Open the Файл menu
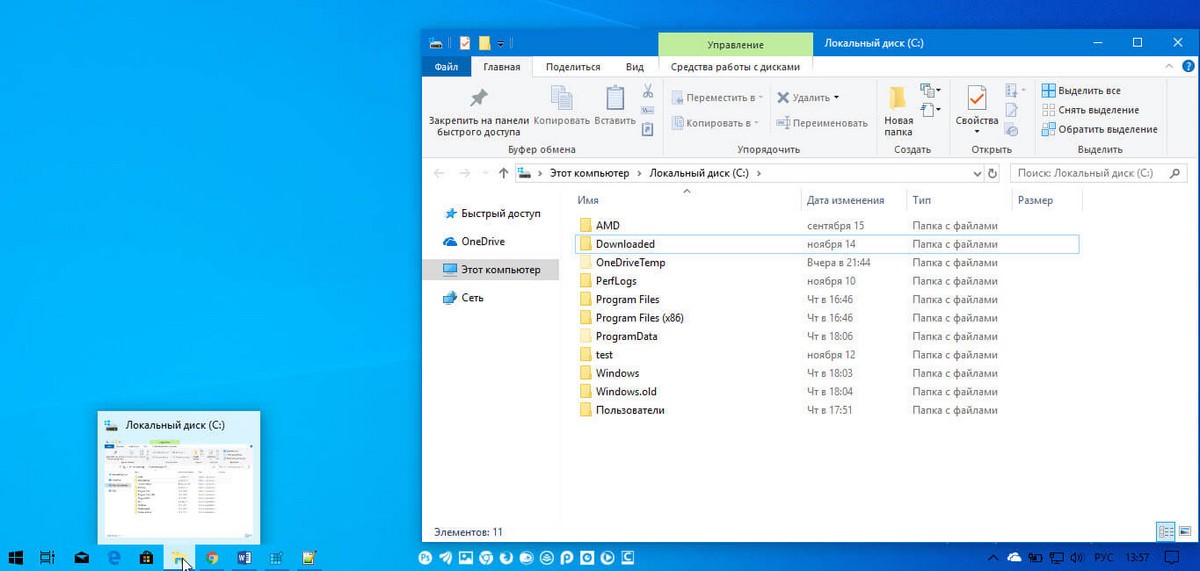The width and height of the screenshot is (1200, 571). [447, 67]
